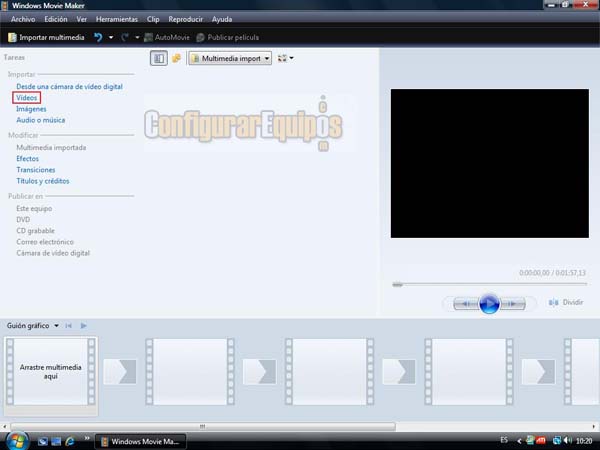Click the AutoMovie toolbar button
Screen dimensions: 600x450
pyautogui.click(x=167, y=38)
